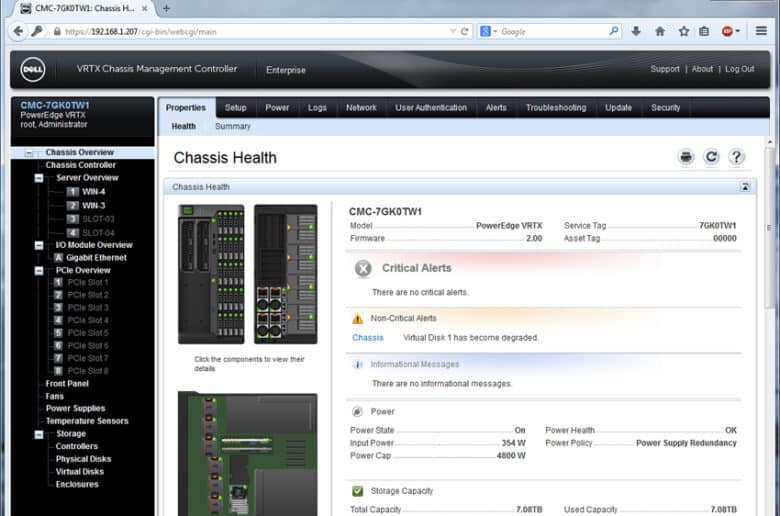Click the Critical Alerts X icon
Image resolution: width=780 pixels, height=516 pixels.
[363, 269]
